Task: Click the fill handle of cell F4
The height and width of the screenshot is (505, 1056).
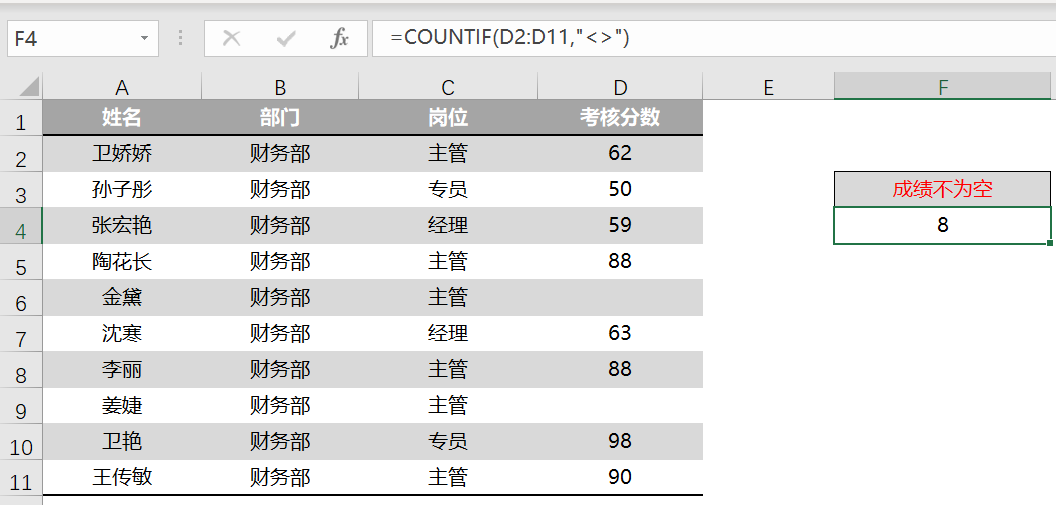Action: [x=1051, y=243]
